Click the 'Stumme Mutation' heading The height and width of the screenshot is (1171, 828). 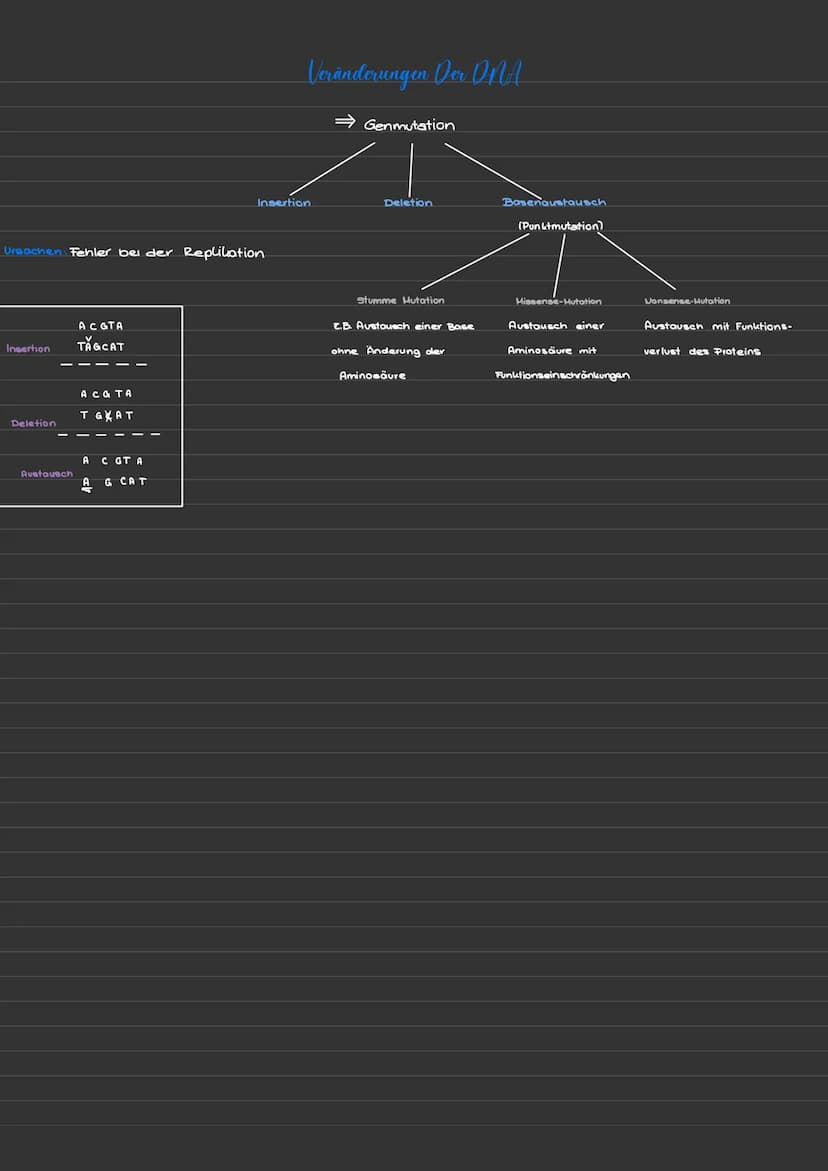pos(400,300)
